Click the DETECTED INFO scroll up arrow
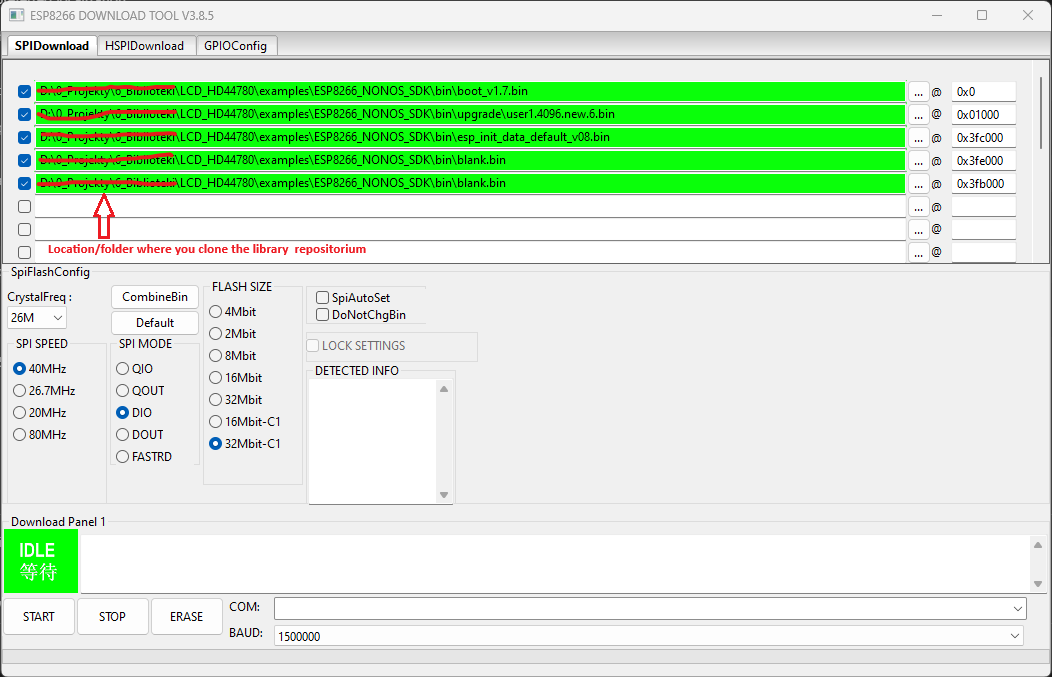The height and width of the screenshot is (677, 1052). click(443, 389)
